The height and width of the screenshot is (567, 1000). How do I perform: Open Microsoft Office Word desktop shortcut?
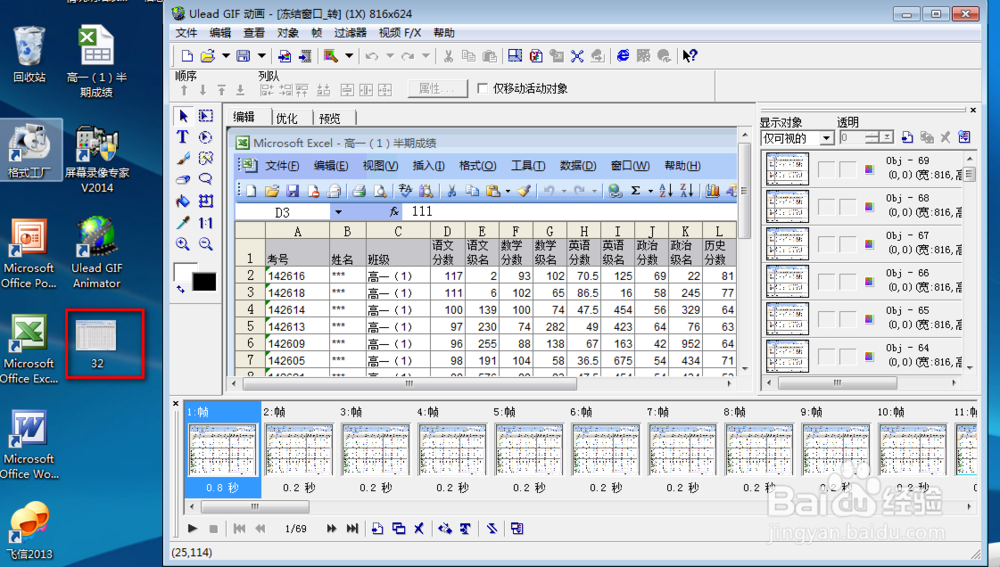click(29, 445)
